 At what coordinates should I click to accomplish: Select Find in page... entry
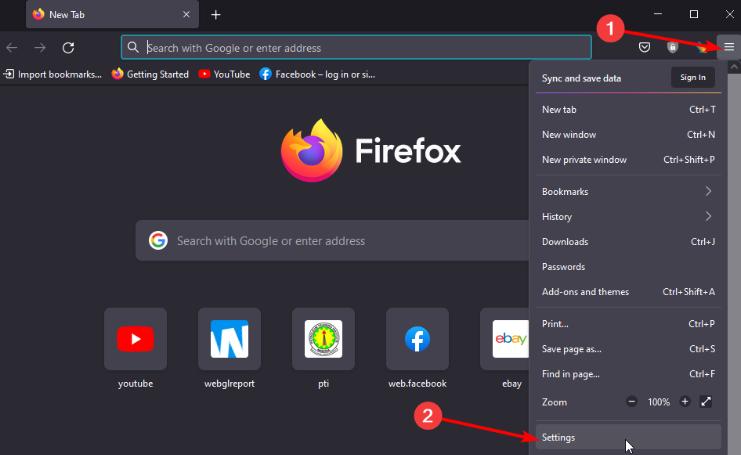628,374
